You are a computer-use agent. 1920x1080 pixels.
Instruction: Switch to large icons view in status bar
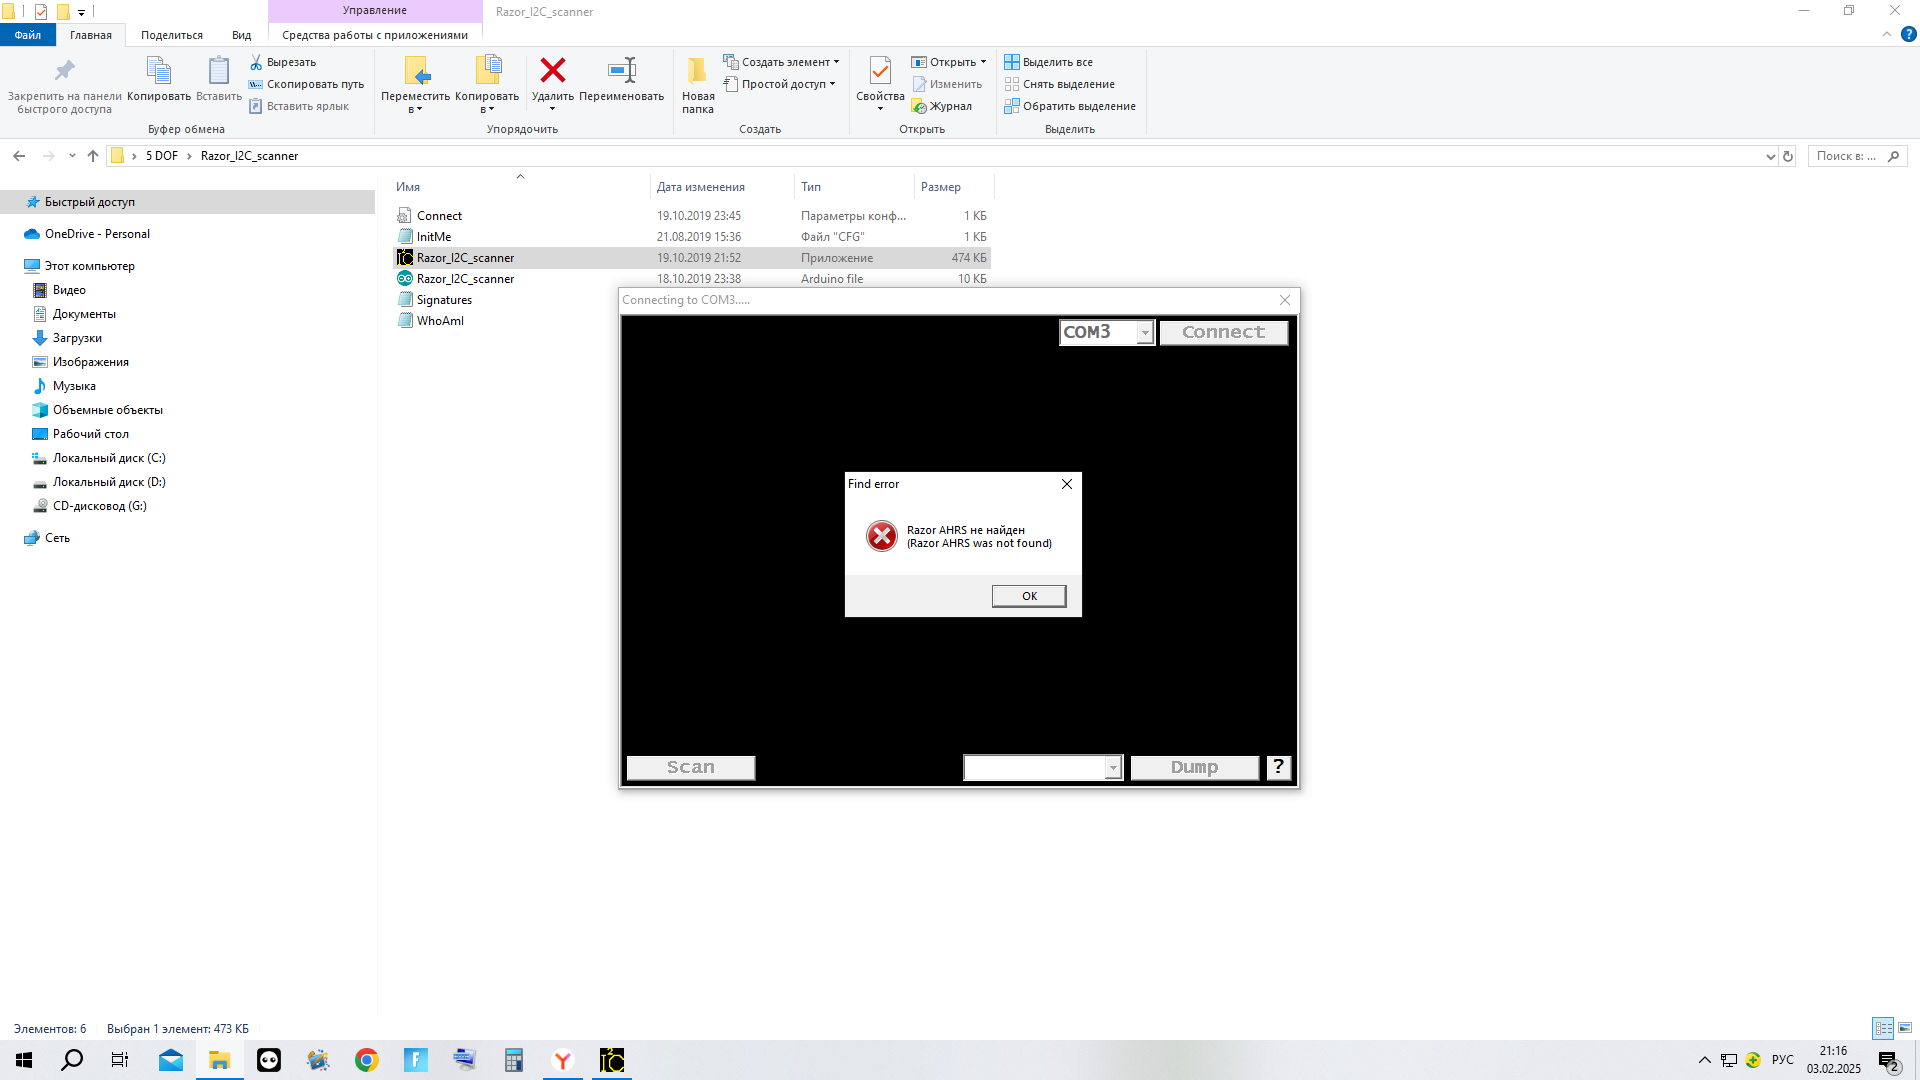coord(1905,1028)
